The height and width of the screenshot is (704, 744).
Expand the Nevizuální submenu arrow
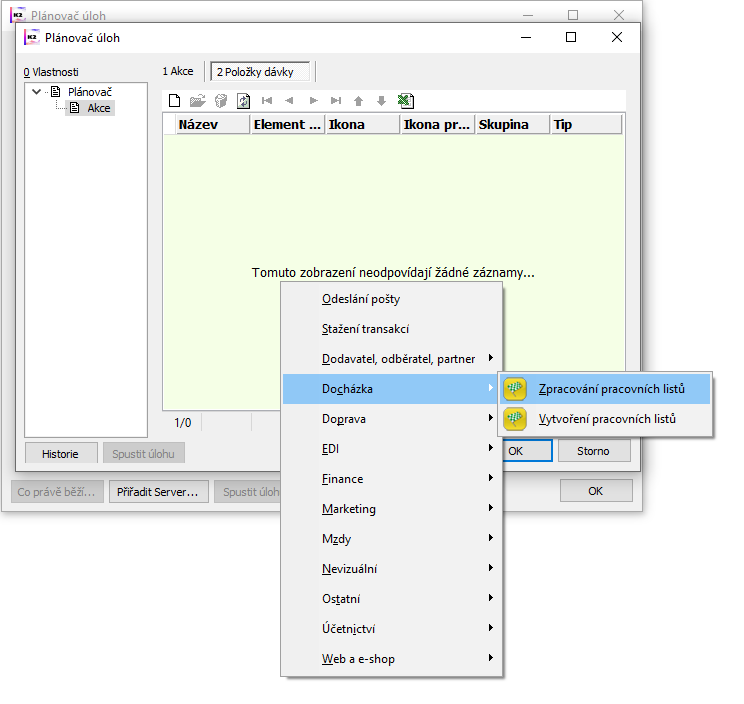491,567
